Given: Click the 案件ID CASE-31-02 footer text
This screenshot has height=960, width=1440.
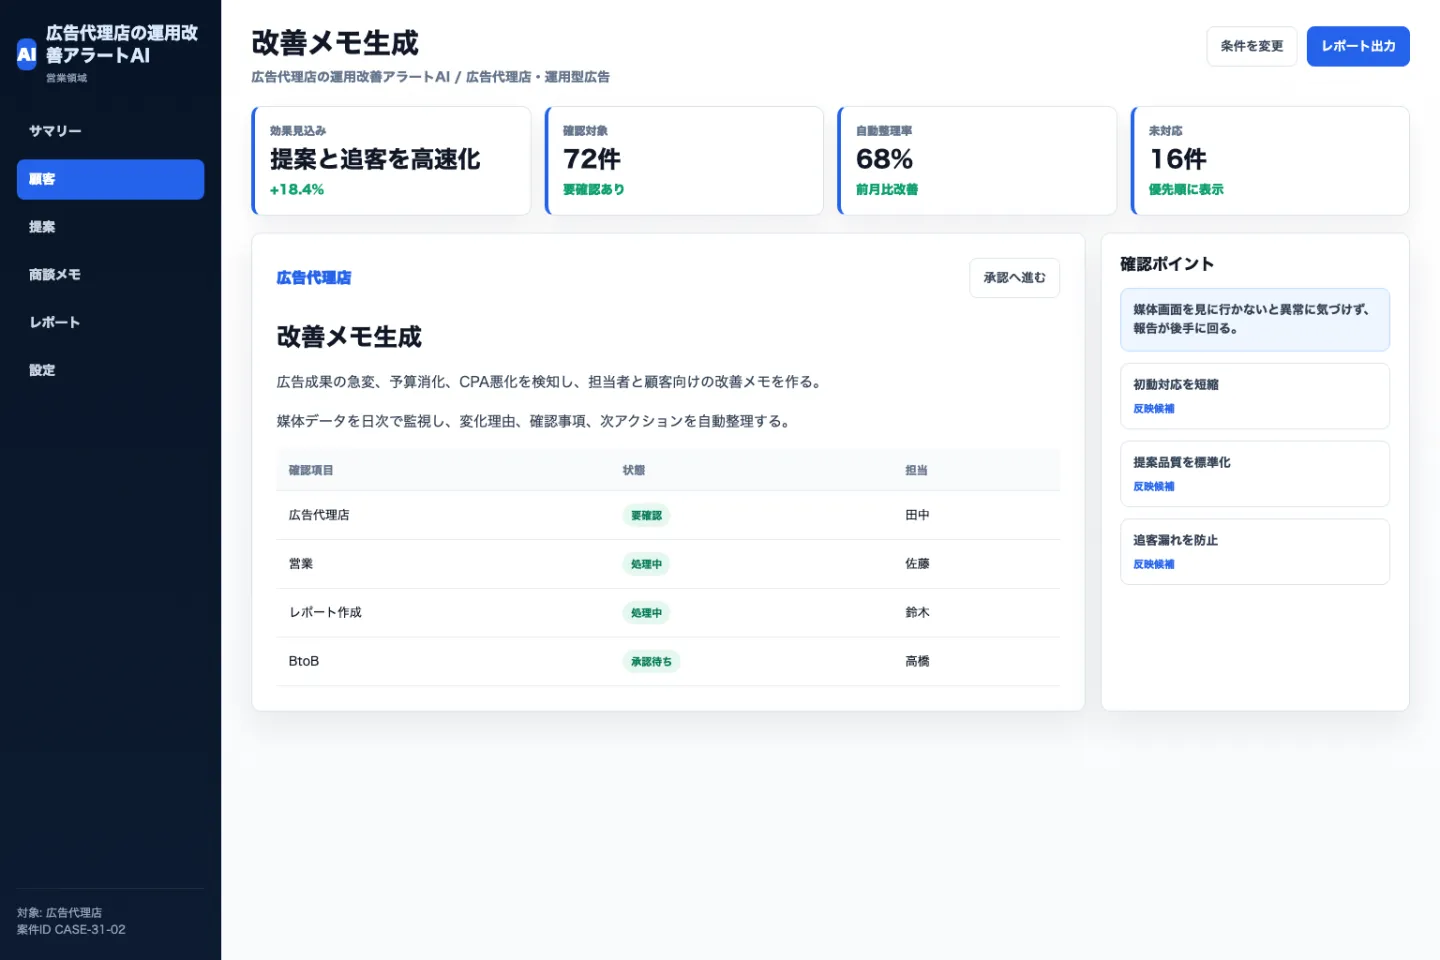Looking at the screenshot, I should (71, 930).
